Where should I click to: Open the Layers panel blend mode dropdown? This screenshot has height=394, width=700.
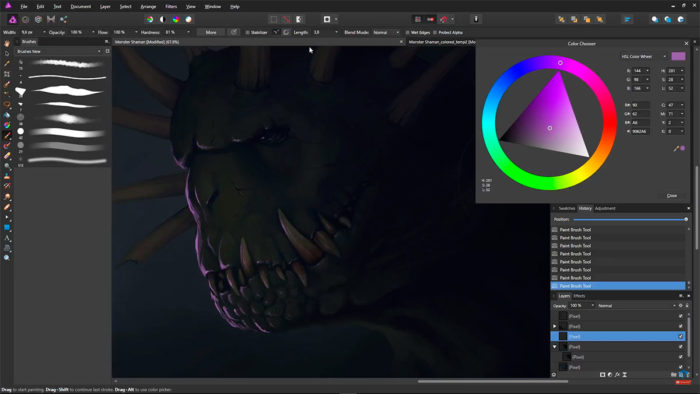[x=637, y=306]
